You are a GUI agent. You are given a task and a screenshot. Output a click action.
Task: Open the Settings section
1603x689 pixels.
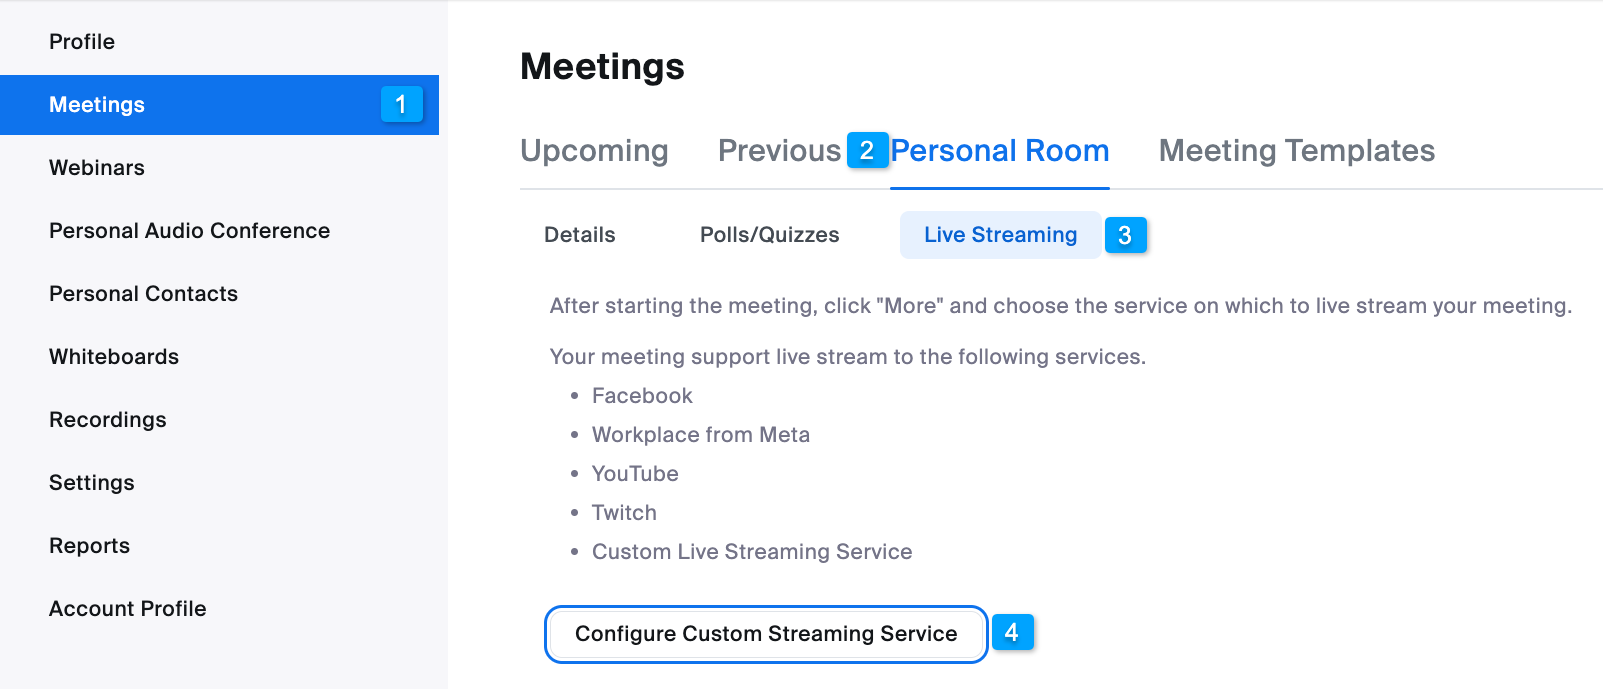pyautogui.click(x=91, y=482)
